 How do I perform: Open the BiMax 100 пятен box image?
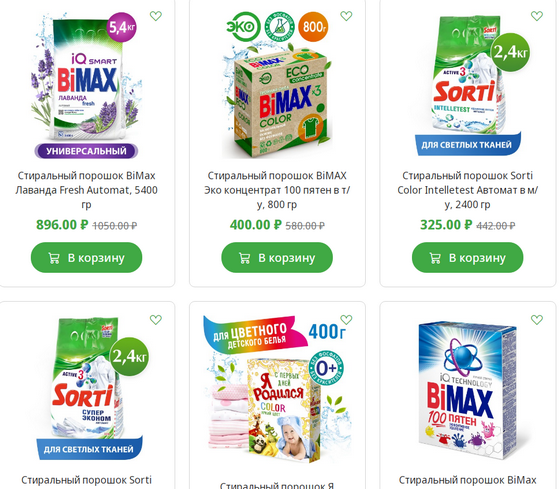[x=468, y=390]
